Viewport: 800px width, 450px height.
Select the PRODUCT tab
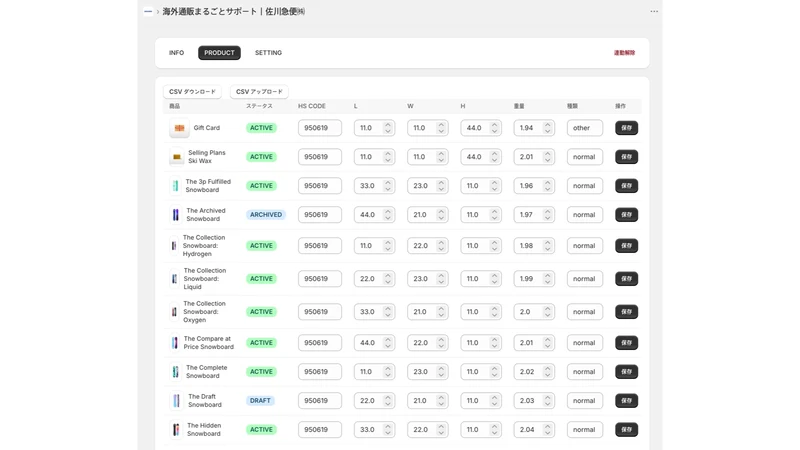(219, 53)
